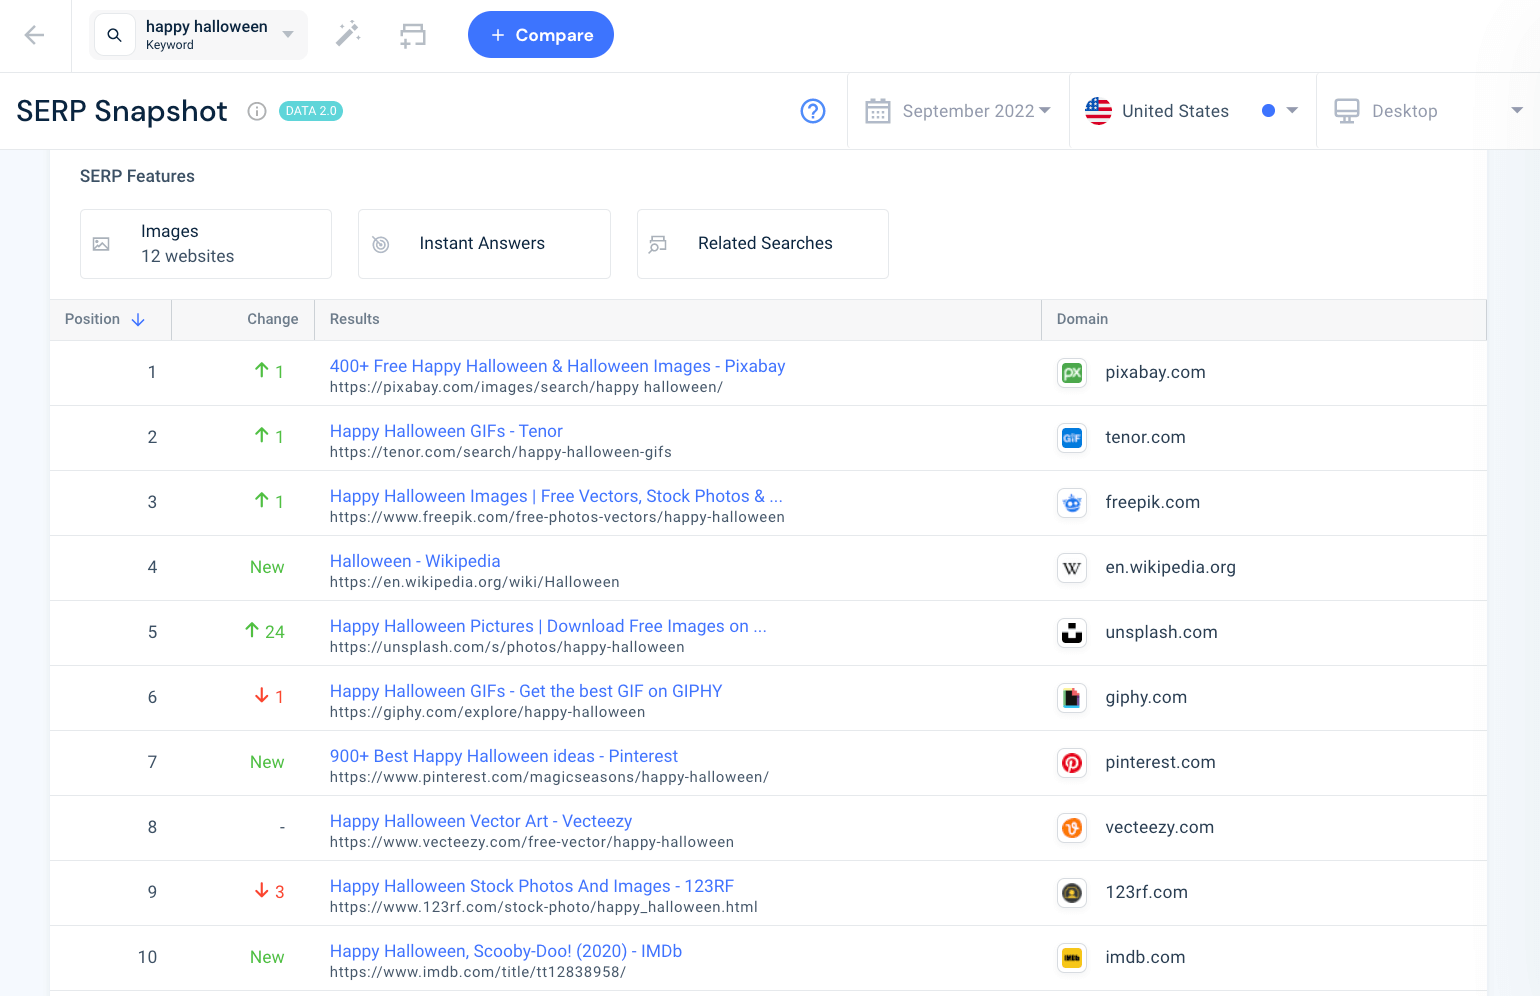Image resolution: width=1540 pixels, height=996 pixels.
Task: Click the save keyword to list icon
Action: tap(413, 34)
